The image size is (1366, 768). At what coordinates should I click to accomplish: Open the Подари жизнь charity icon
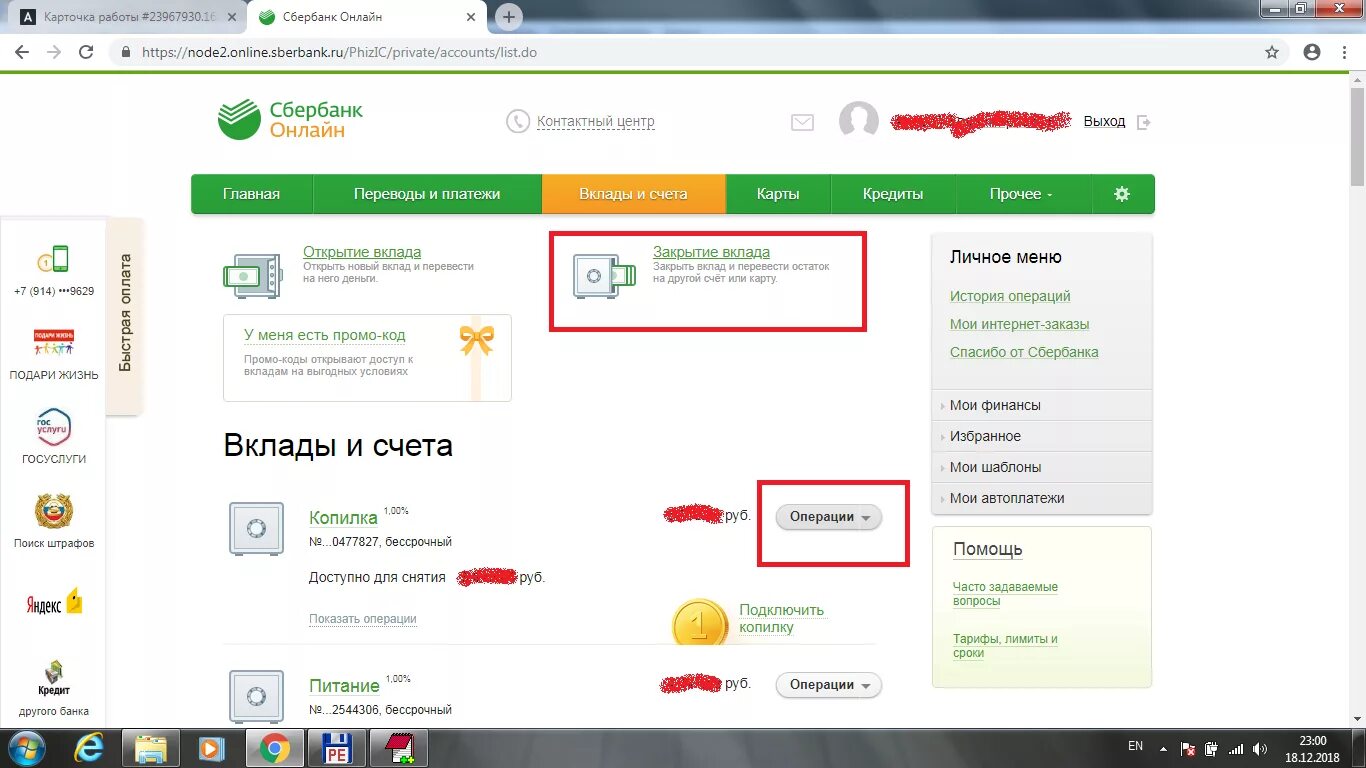pyautogui.click(x=54, y=343)
